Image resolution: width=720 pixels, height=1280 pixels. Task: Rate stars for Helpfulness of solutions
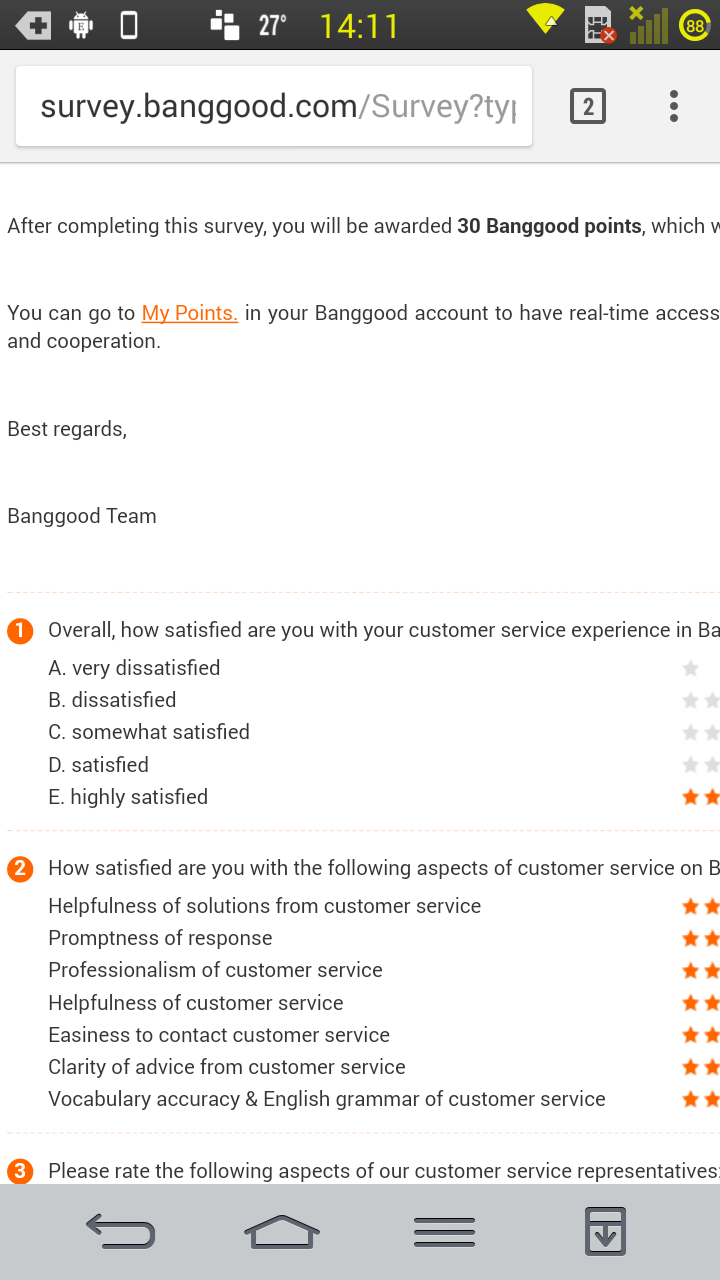point(700,906)
